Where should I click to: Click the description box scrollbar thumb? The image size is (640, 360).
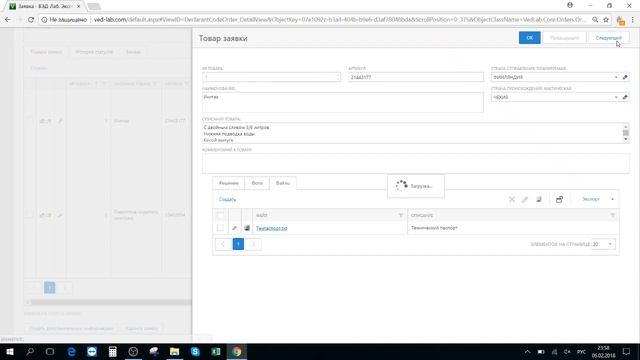(x=626, y=133)
